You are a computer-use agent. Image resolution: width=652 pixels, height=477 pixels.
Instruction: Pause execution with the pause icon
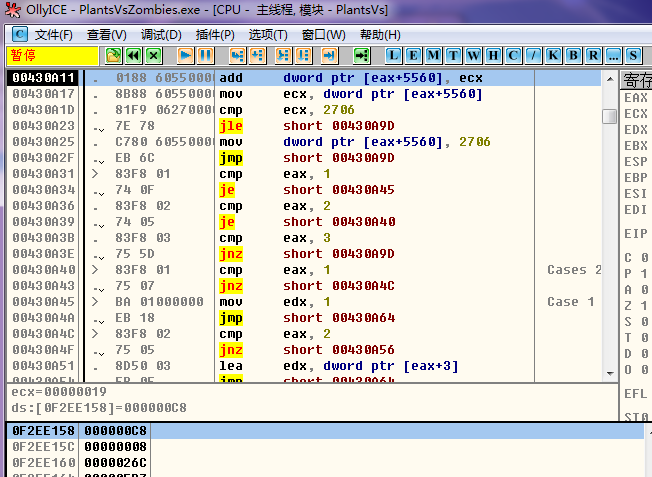click(205, 55)
